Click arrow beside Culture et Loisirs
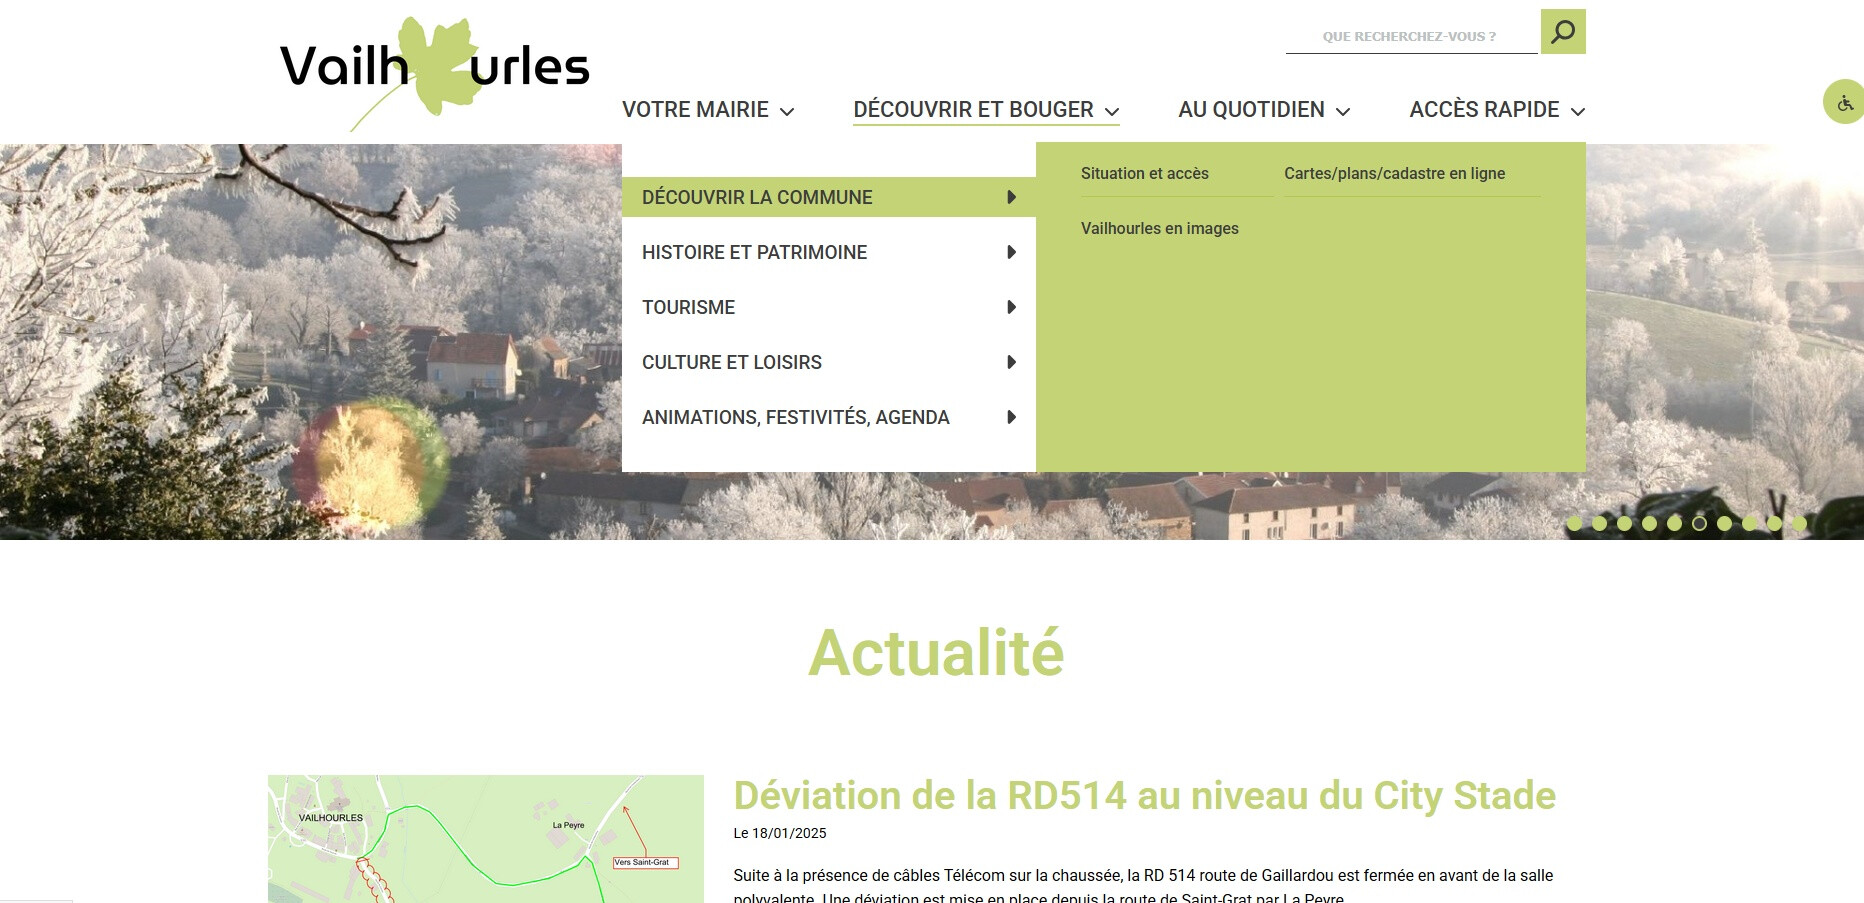The height and width of the screenshot is (903, 1864). 1011,363
